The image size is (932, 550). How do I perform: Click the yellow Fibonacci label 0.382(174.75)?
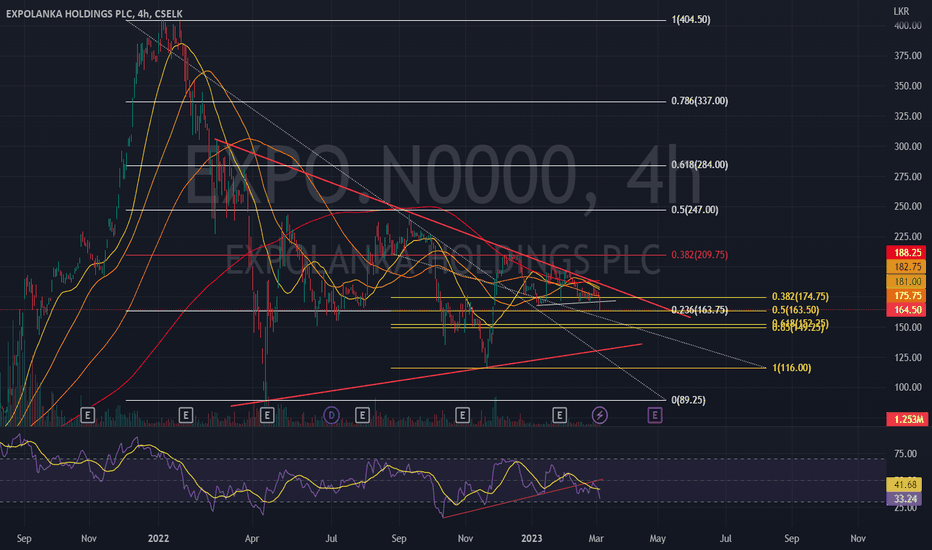(800, 297)
